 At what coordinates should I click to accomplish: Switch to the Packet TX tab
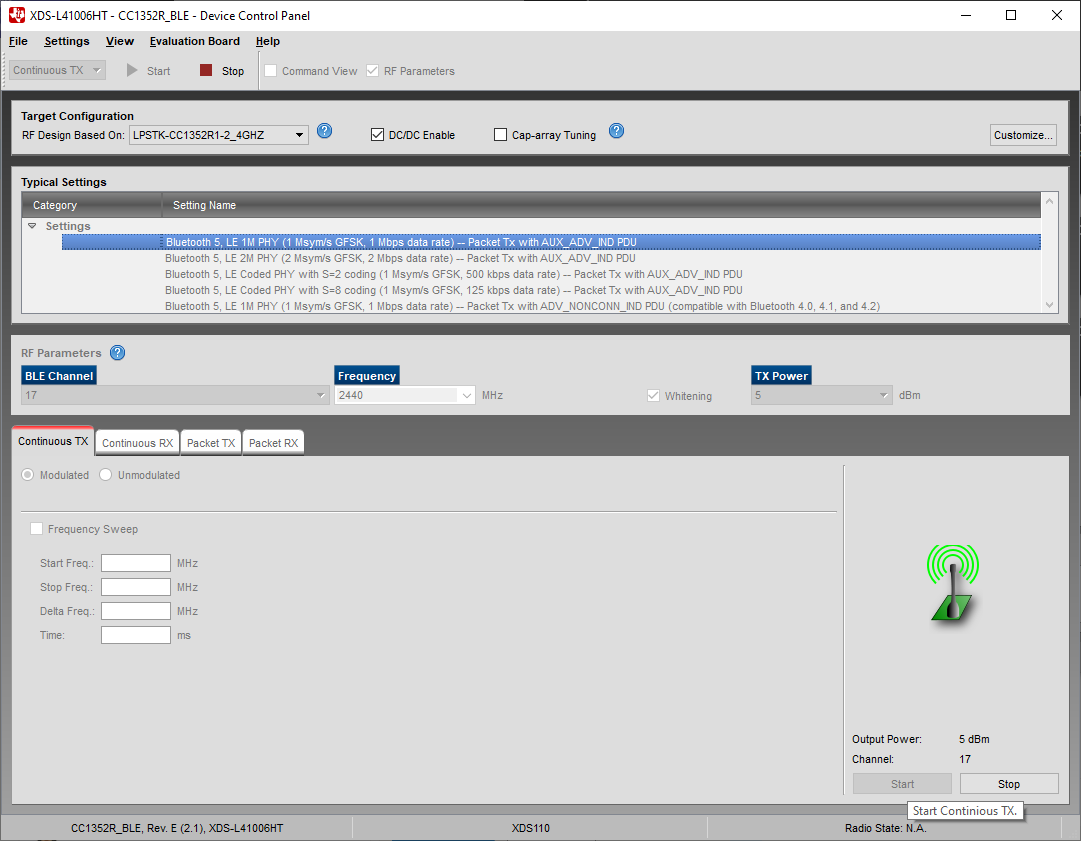[x=211, y=443]
